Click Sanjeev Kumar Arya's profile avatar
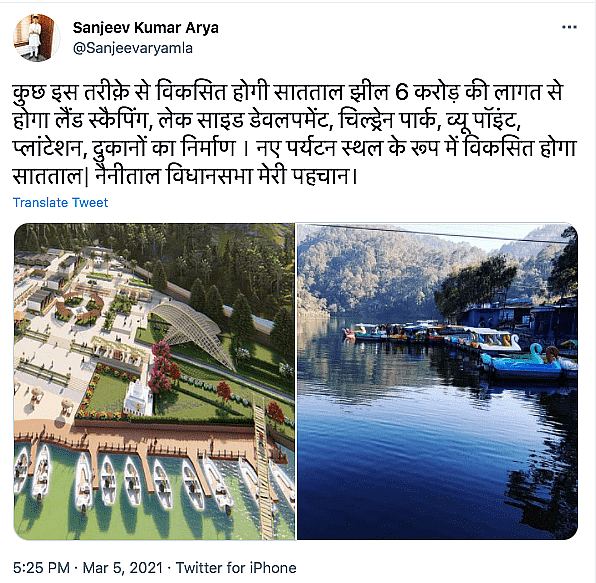Screen dimensions: 596x583 pos(37,38)
